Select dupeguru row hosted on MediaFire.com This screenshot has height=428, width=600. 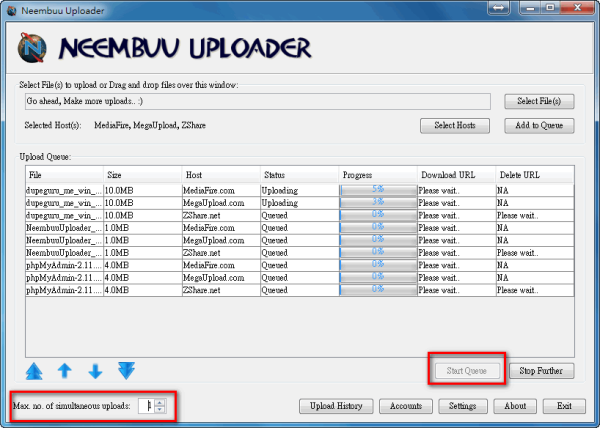(x=300, y=190)
